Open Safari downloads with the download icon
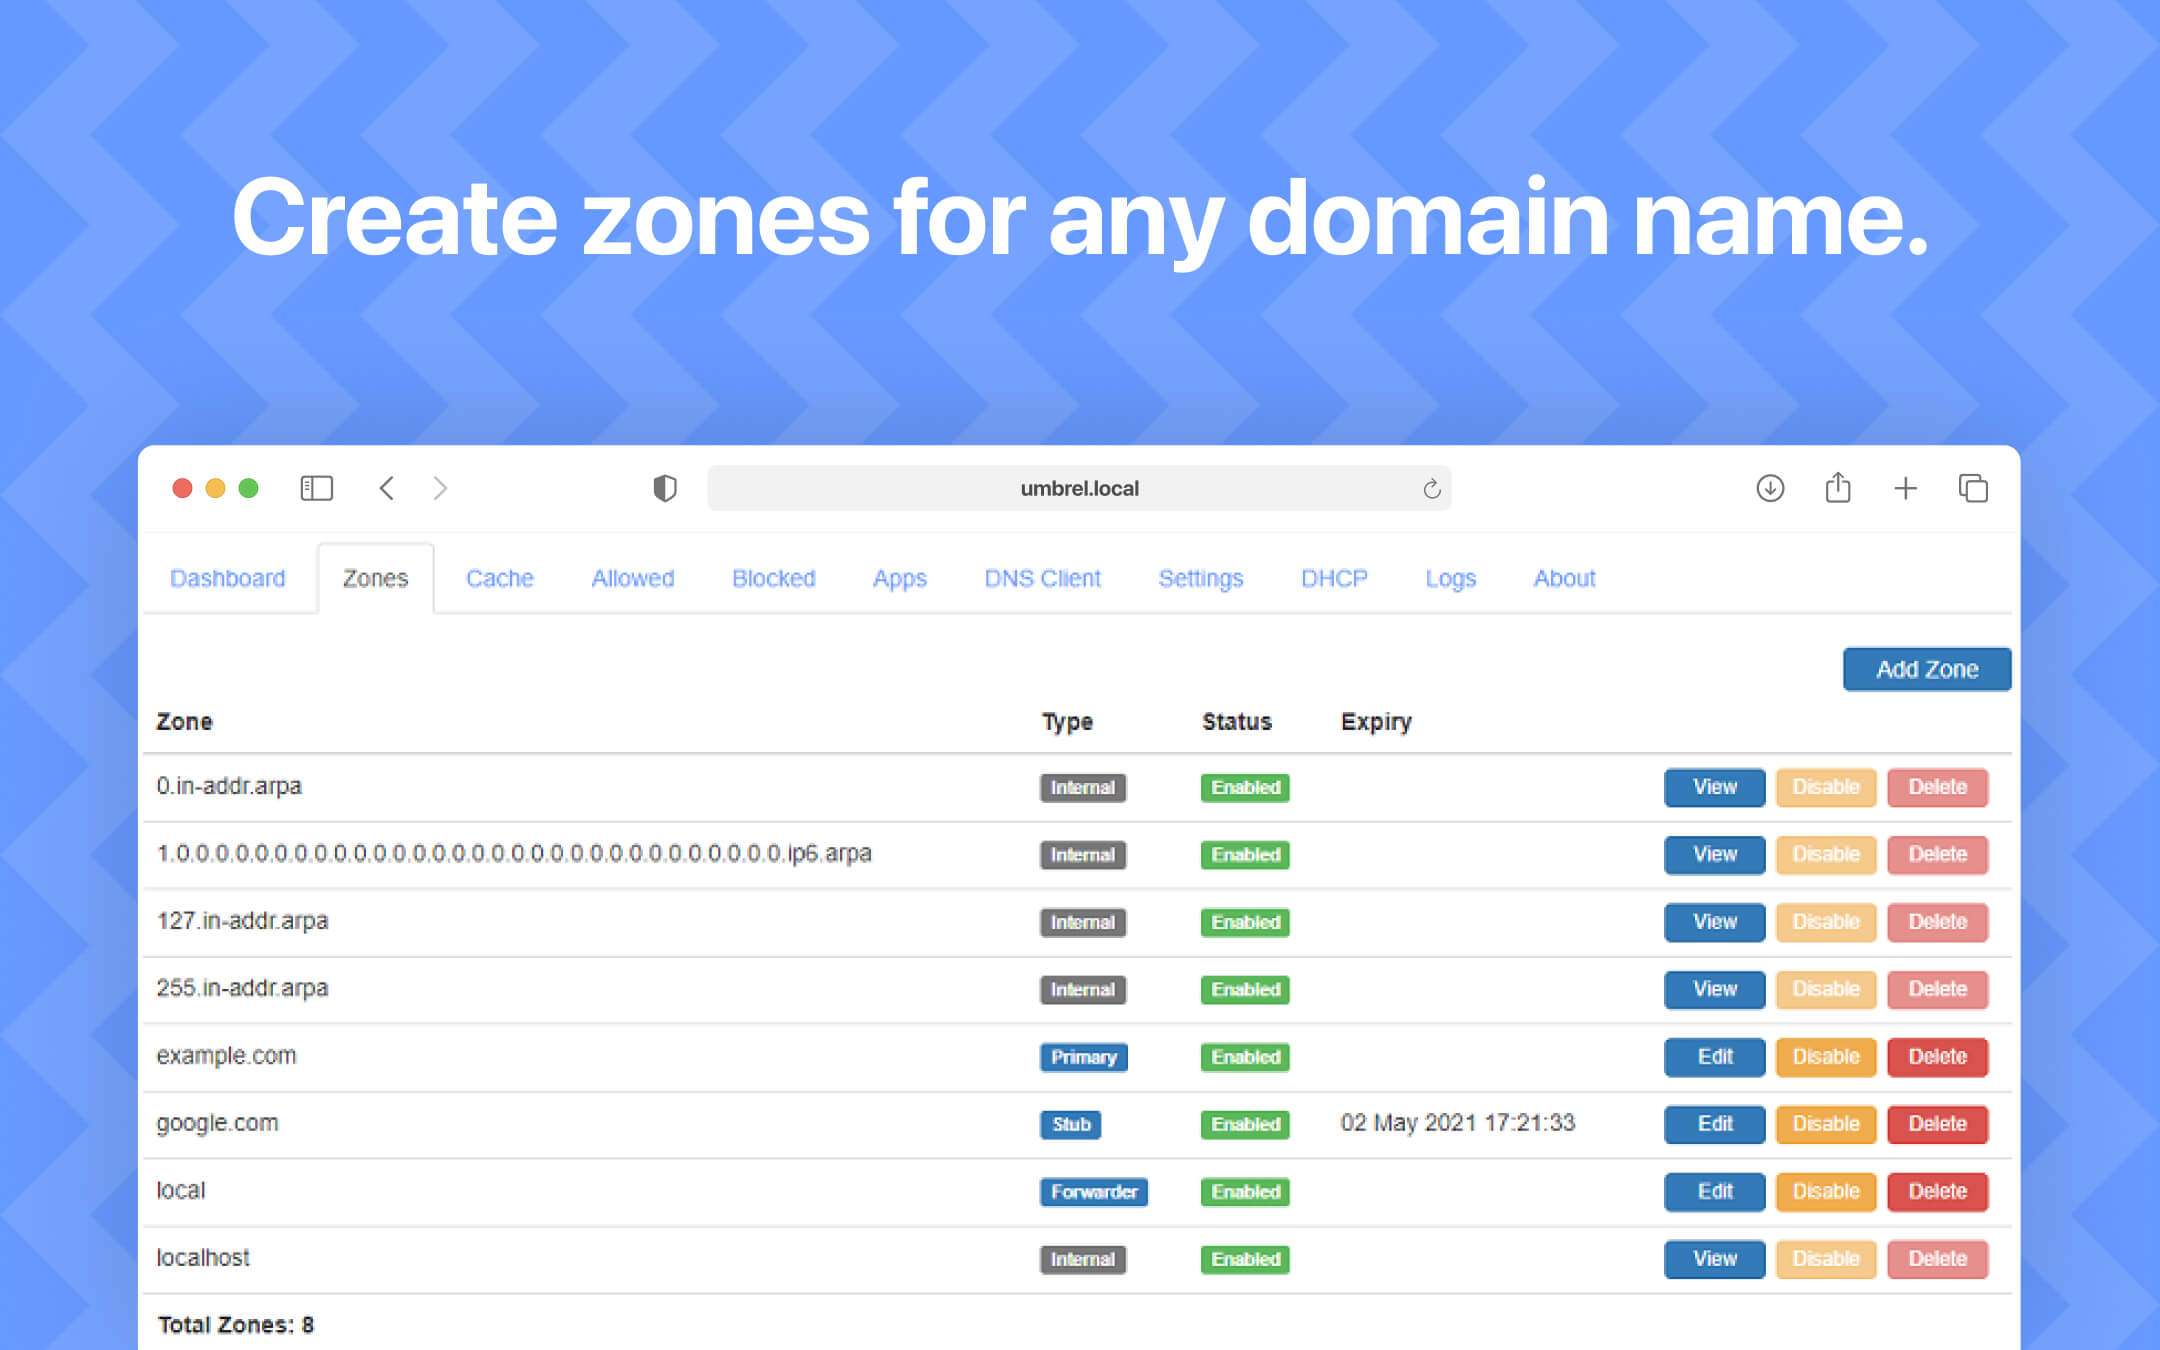The image size is (2160, 1350). click(x=1770, y=488)
